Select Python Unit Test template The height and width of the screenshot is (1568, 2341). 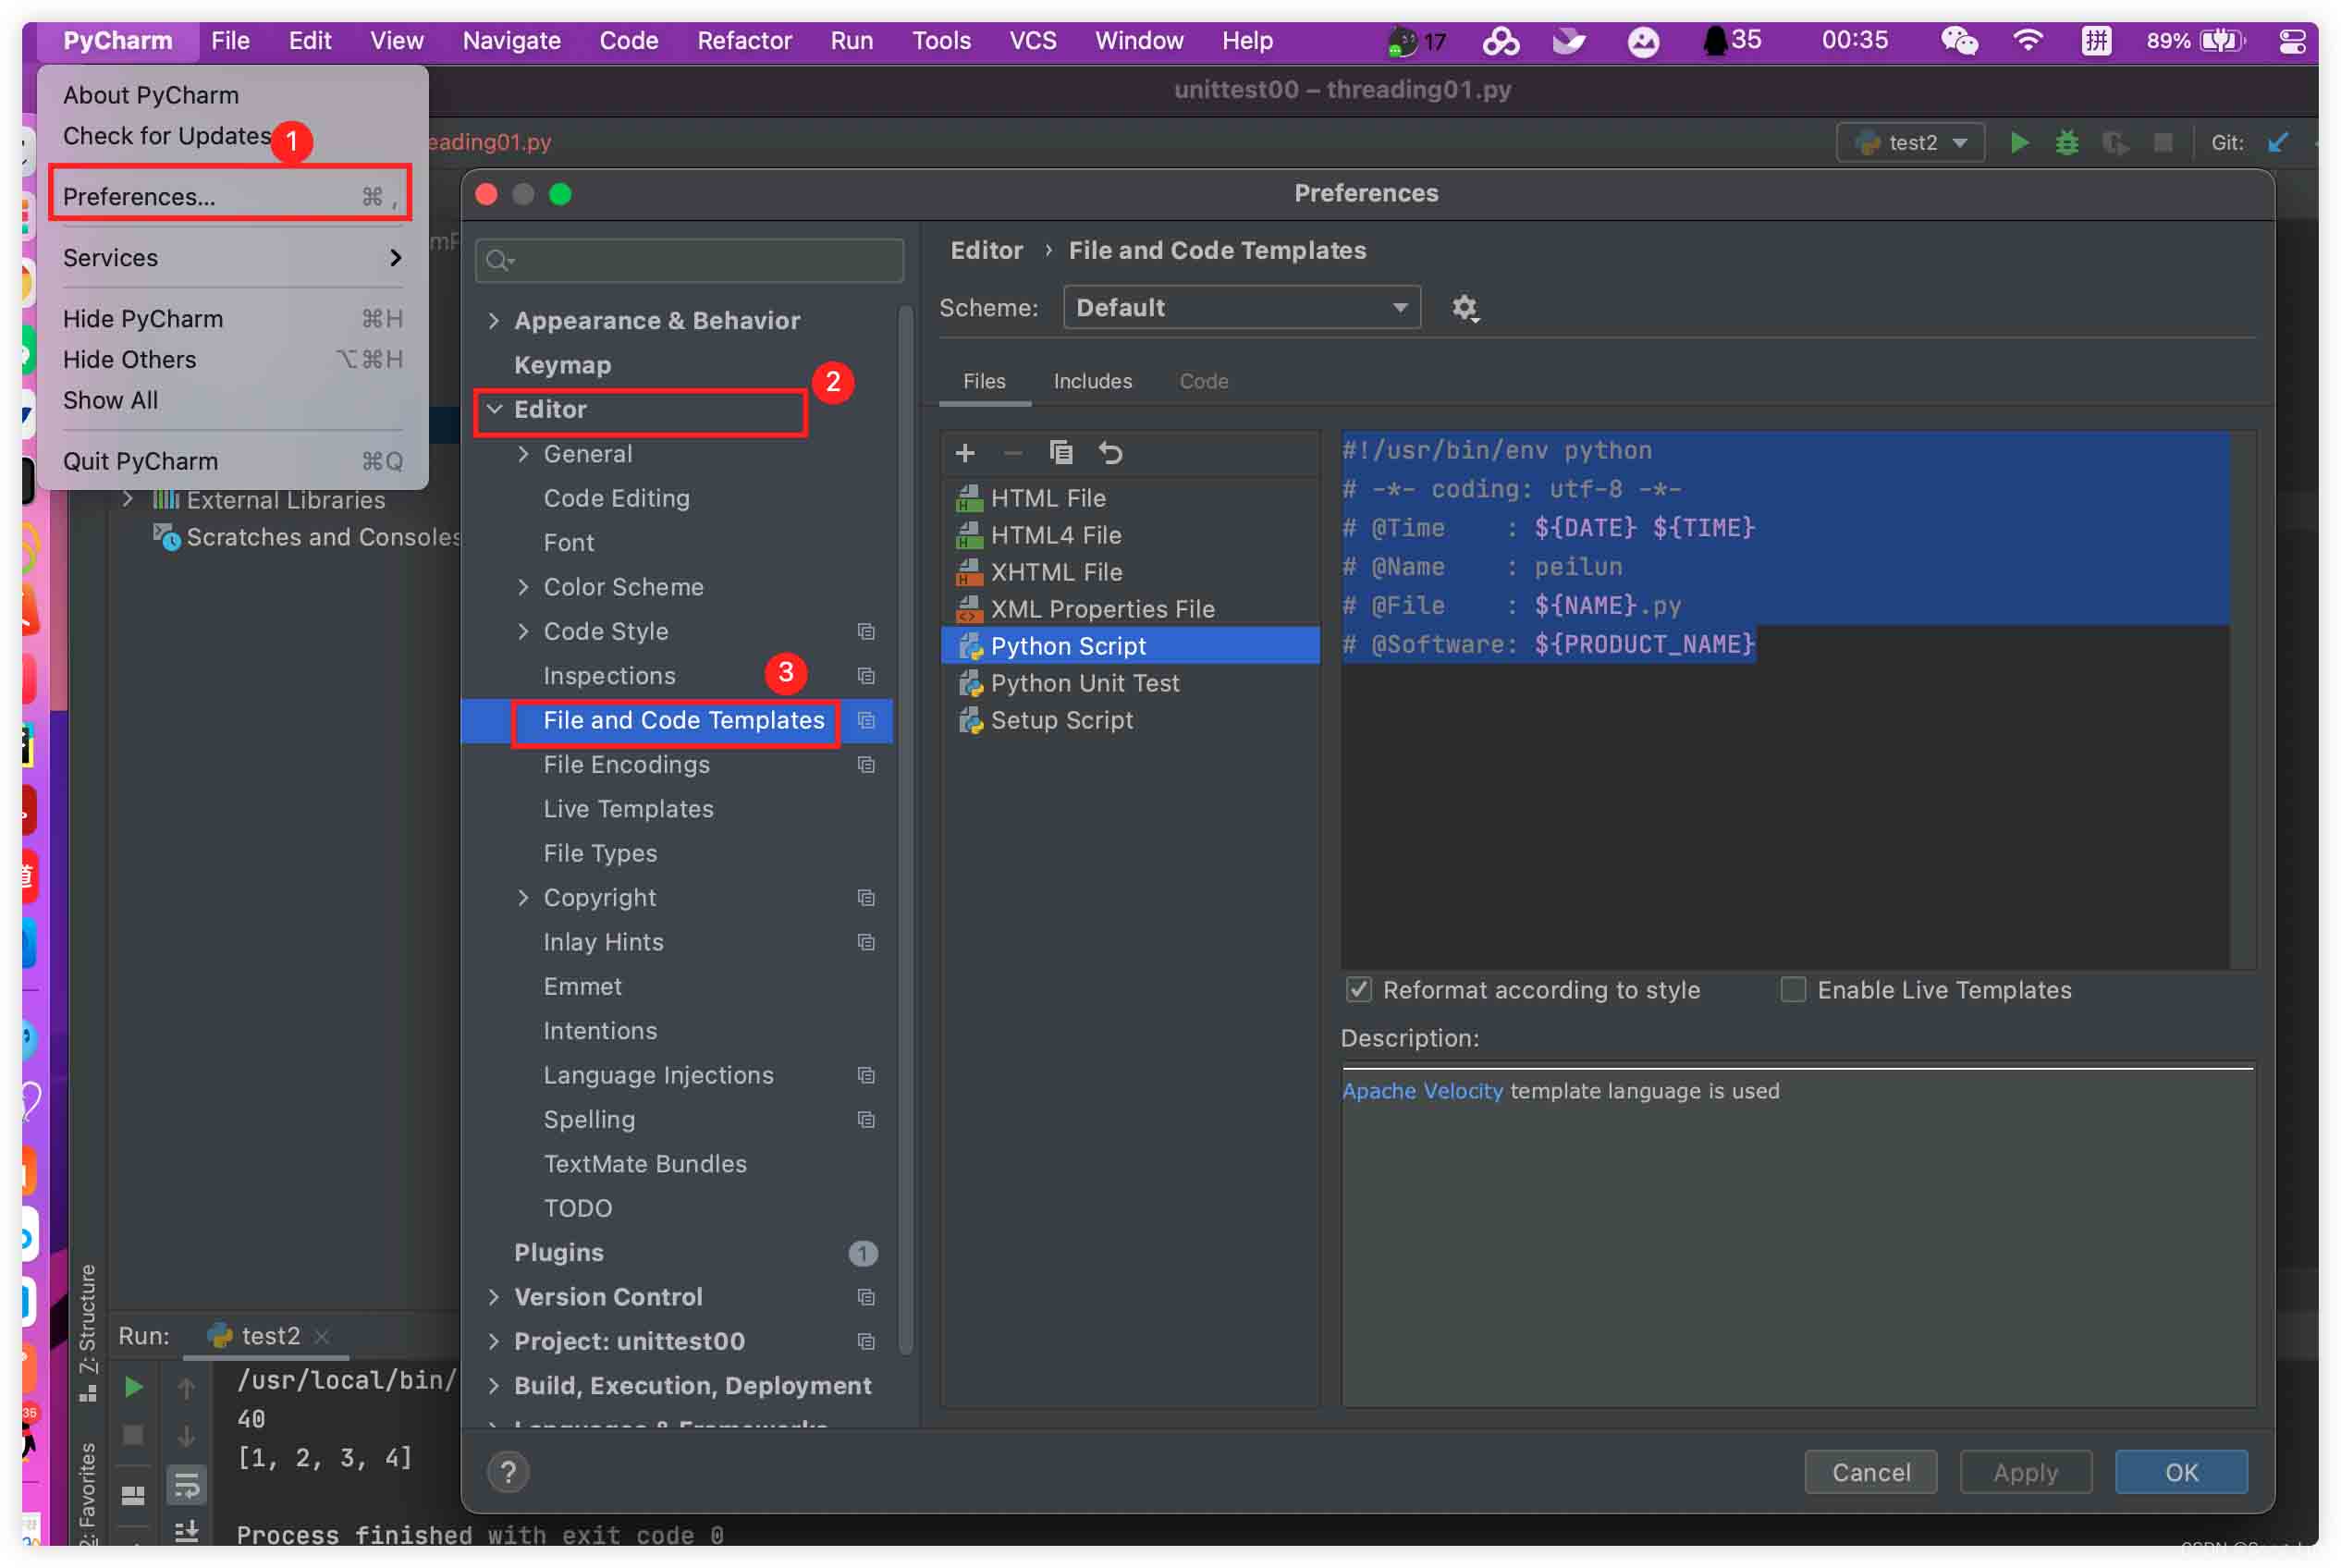click(1131, 683)
